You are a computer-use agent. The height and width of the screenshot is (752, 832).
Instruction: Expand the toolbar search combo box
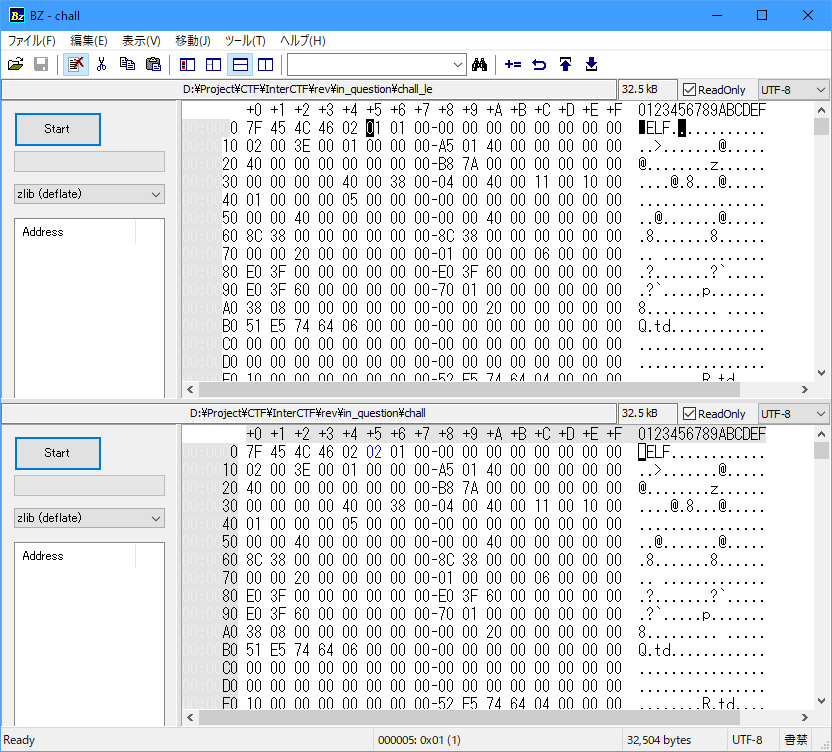tap(457, 65)
